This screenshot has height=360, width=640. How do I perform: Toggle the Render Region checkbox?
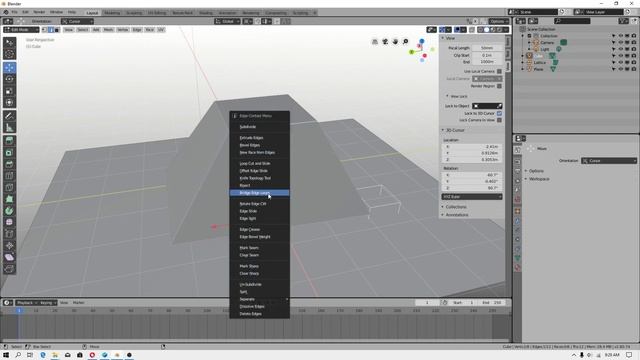(499, 86)
